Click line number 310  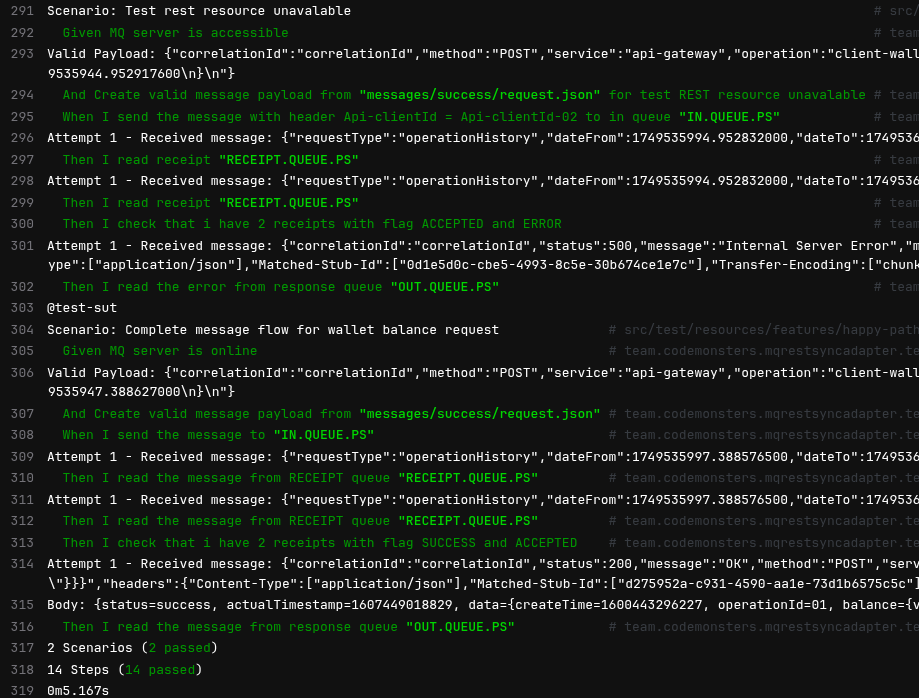pyautogui.click(x=22, y=478)
